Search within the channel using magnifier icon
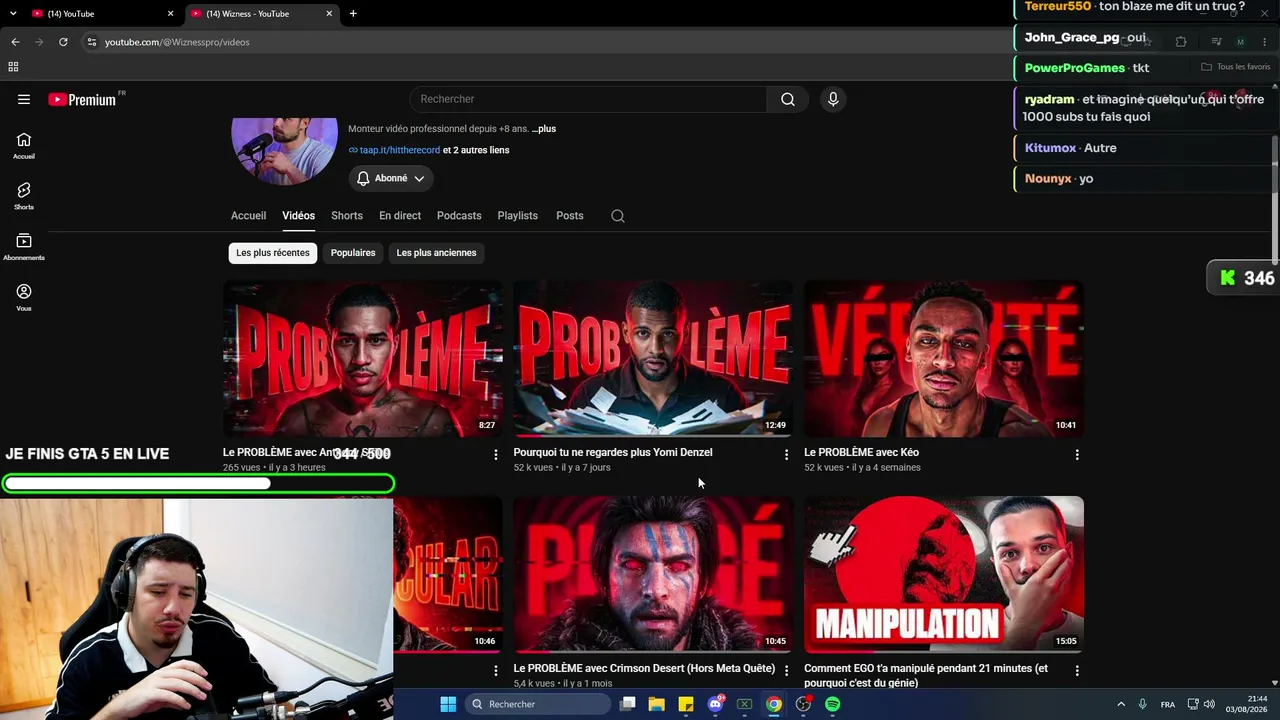The width and height of the screenshot is (1280, 720). (618, 216)
